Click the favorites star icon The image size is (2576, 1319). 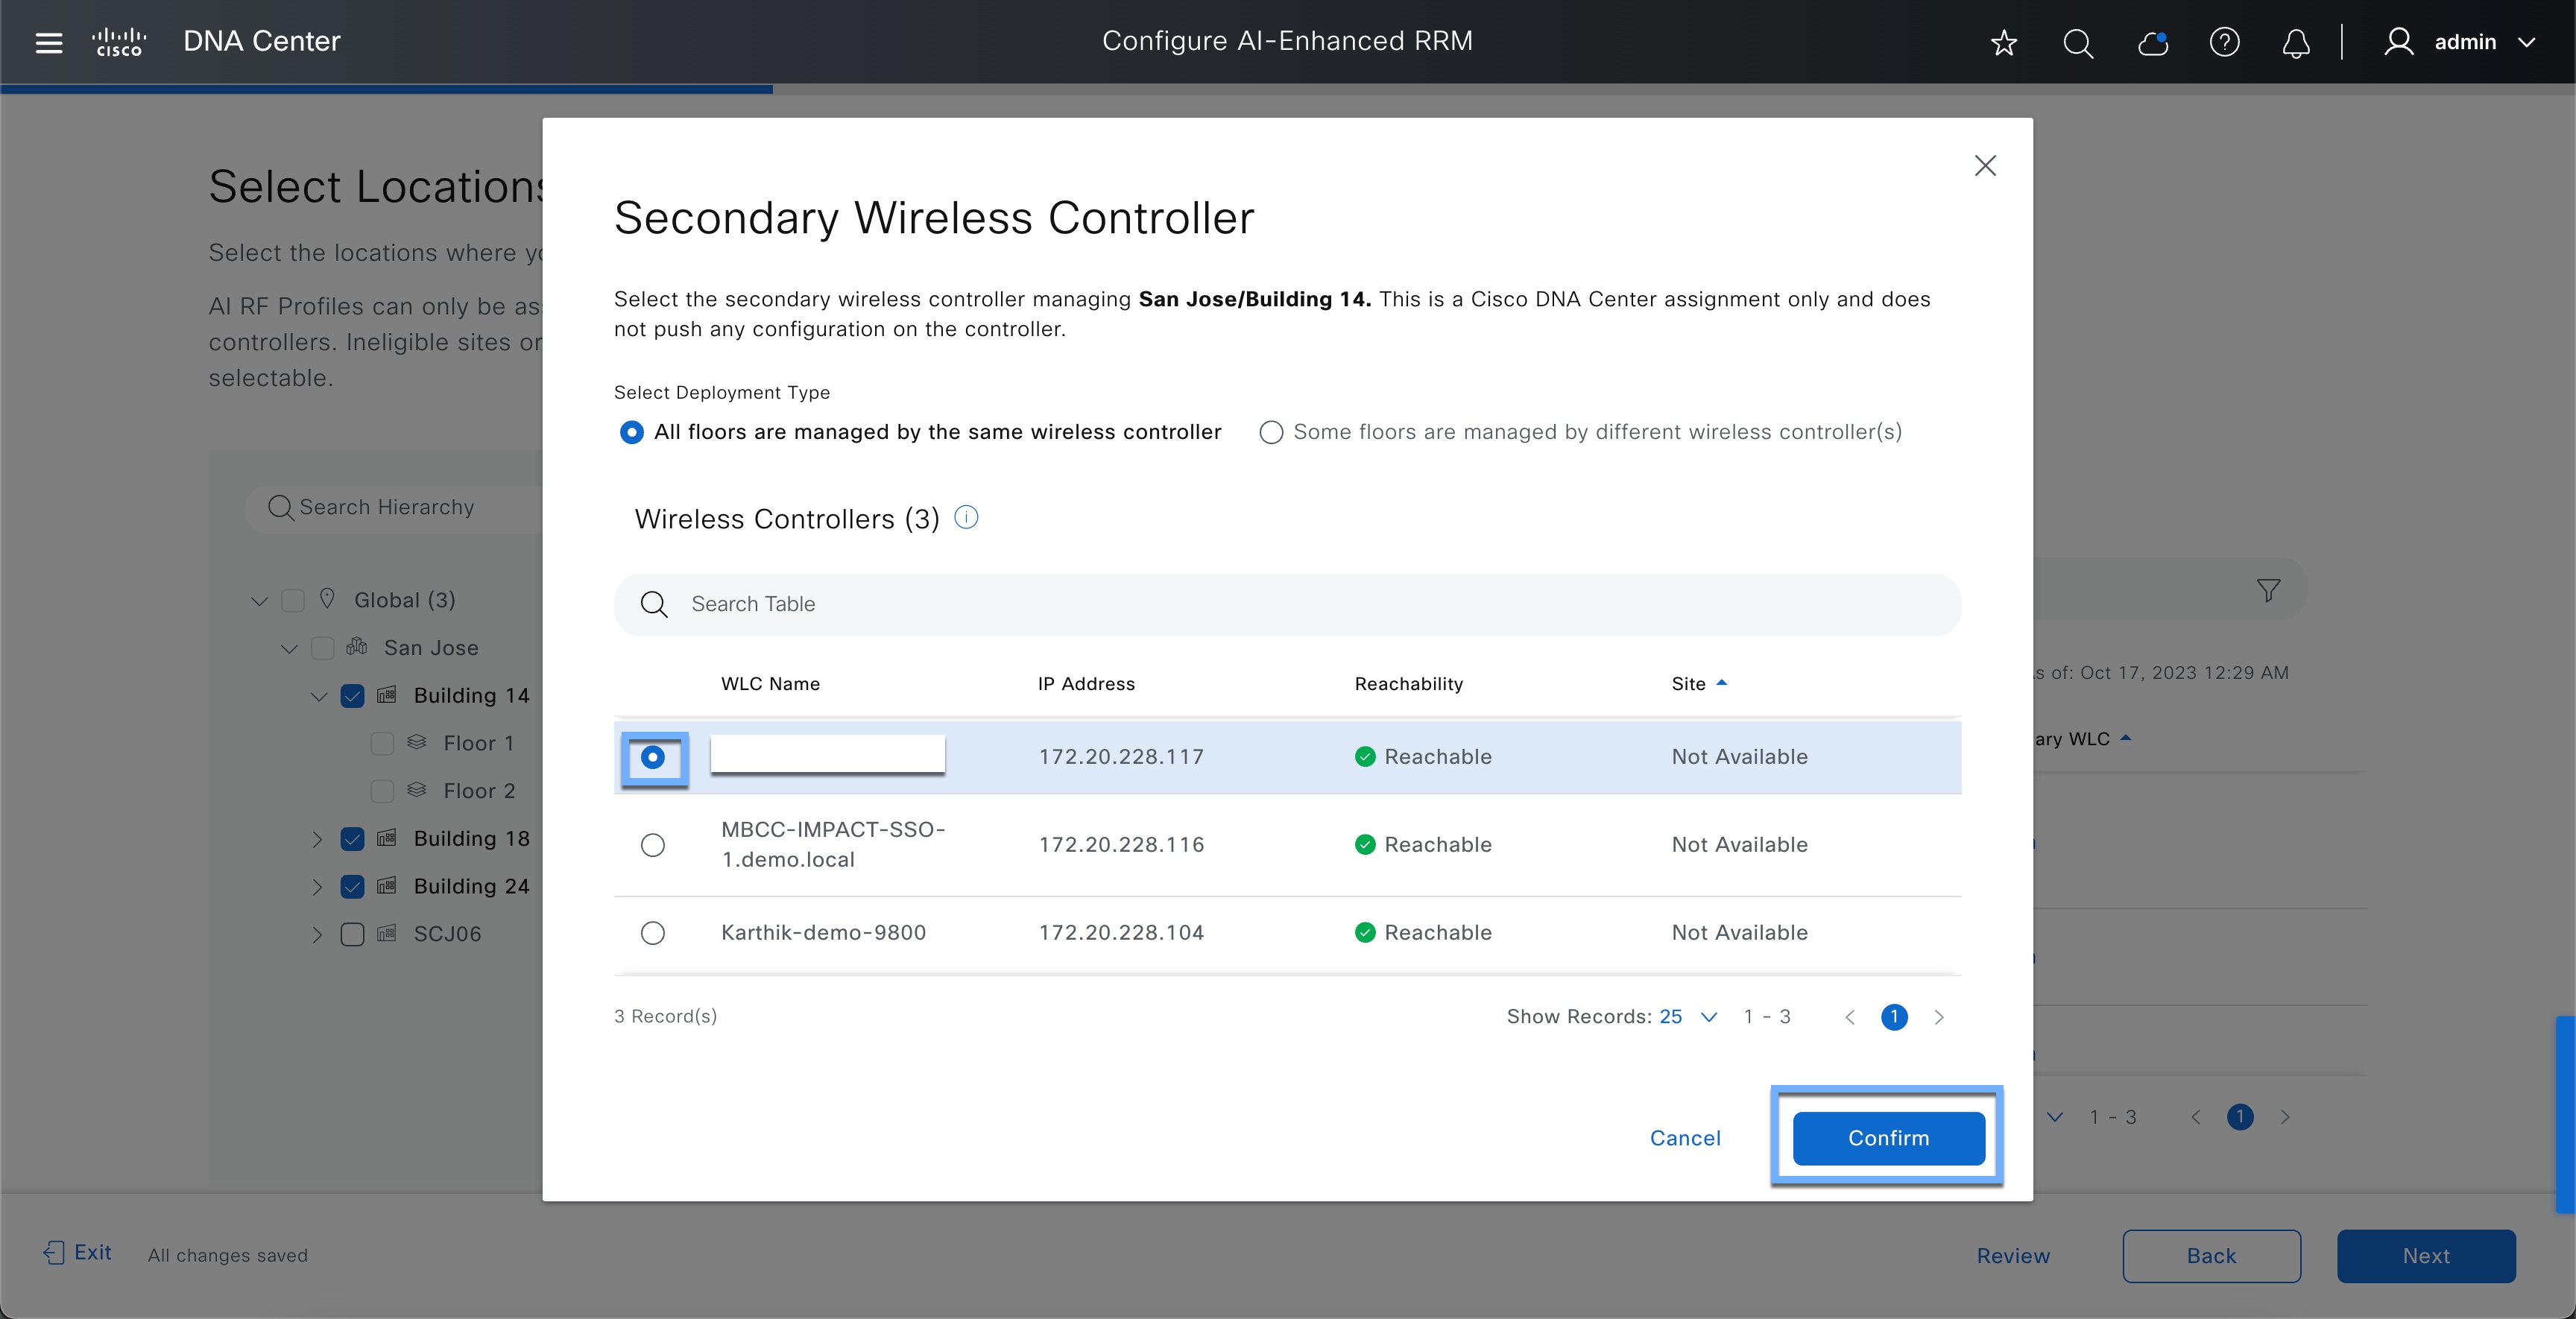click(x=2003, y=42)
